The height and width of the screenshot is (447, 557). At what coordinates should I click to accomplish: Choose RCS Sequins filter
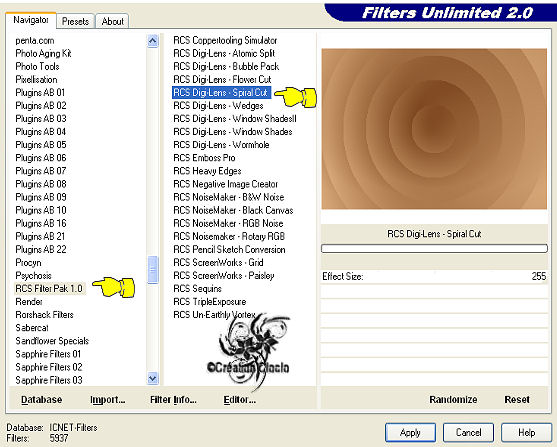[x=197, y=289]
